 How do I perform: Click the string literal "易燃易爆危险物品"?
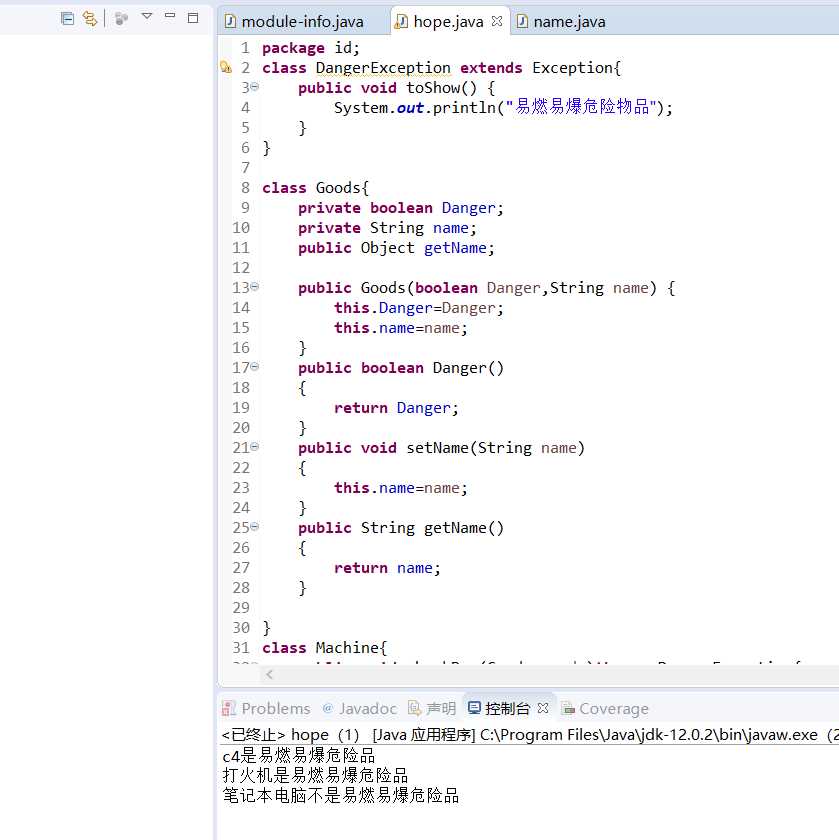tap(581, 108)
